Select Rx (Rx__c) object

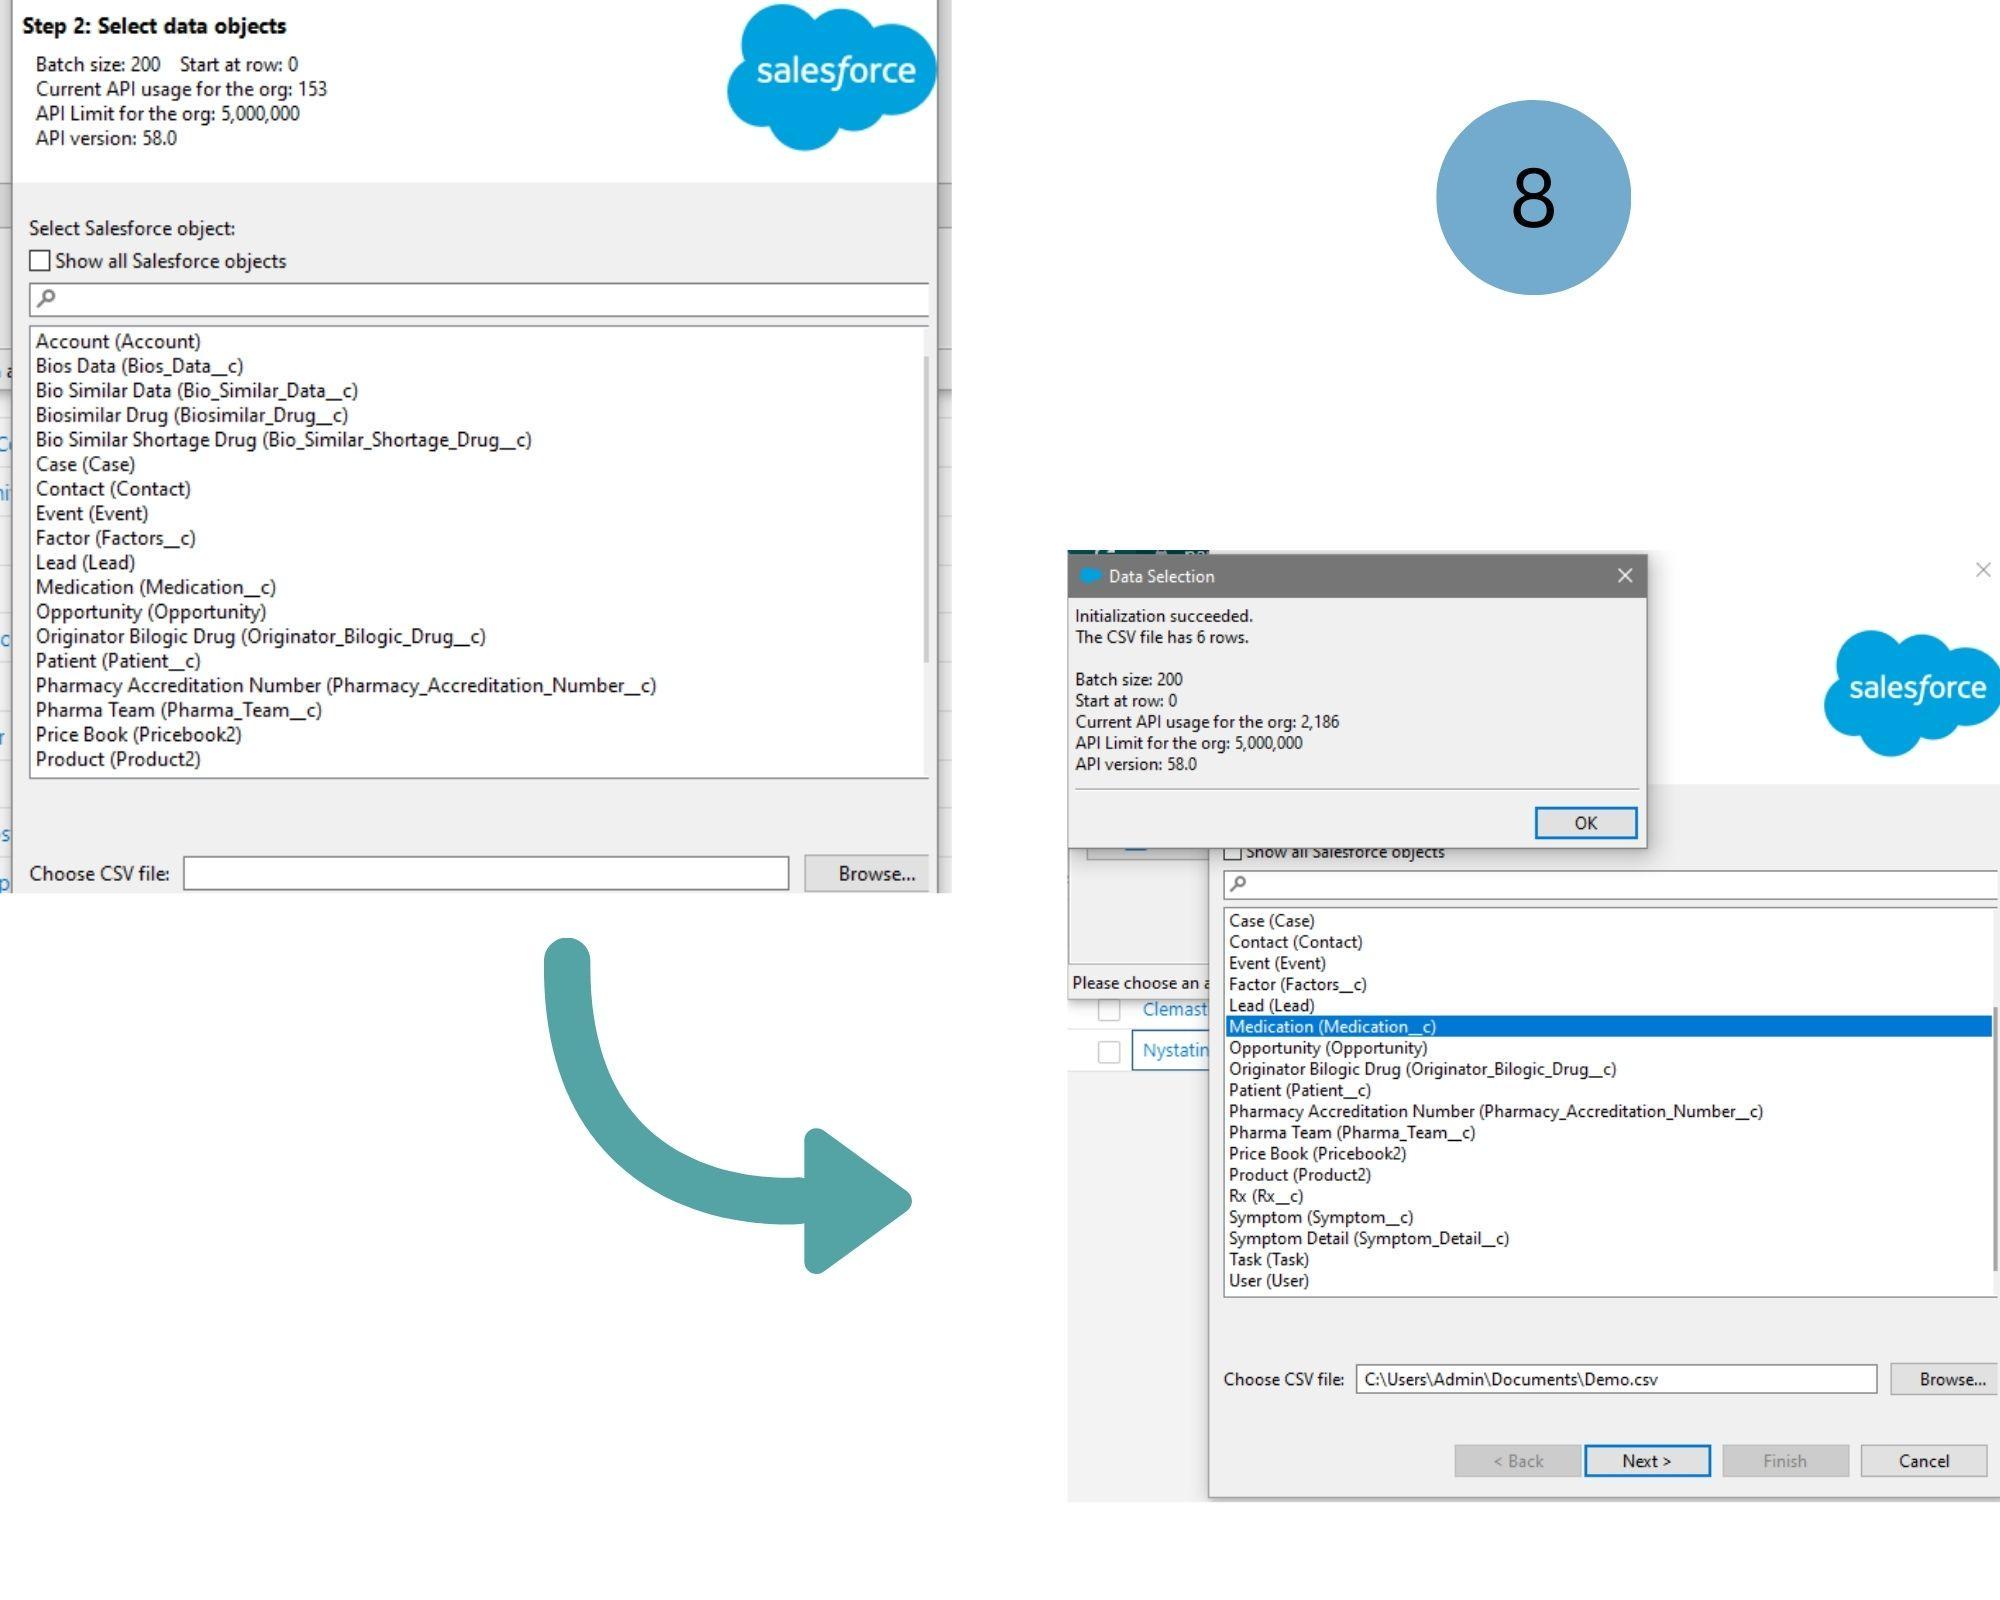(1266, 1196)
